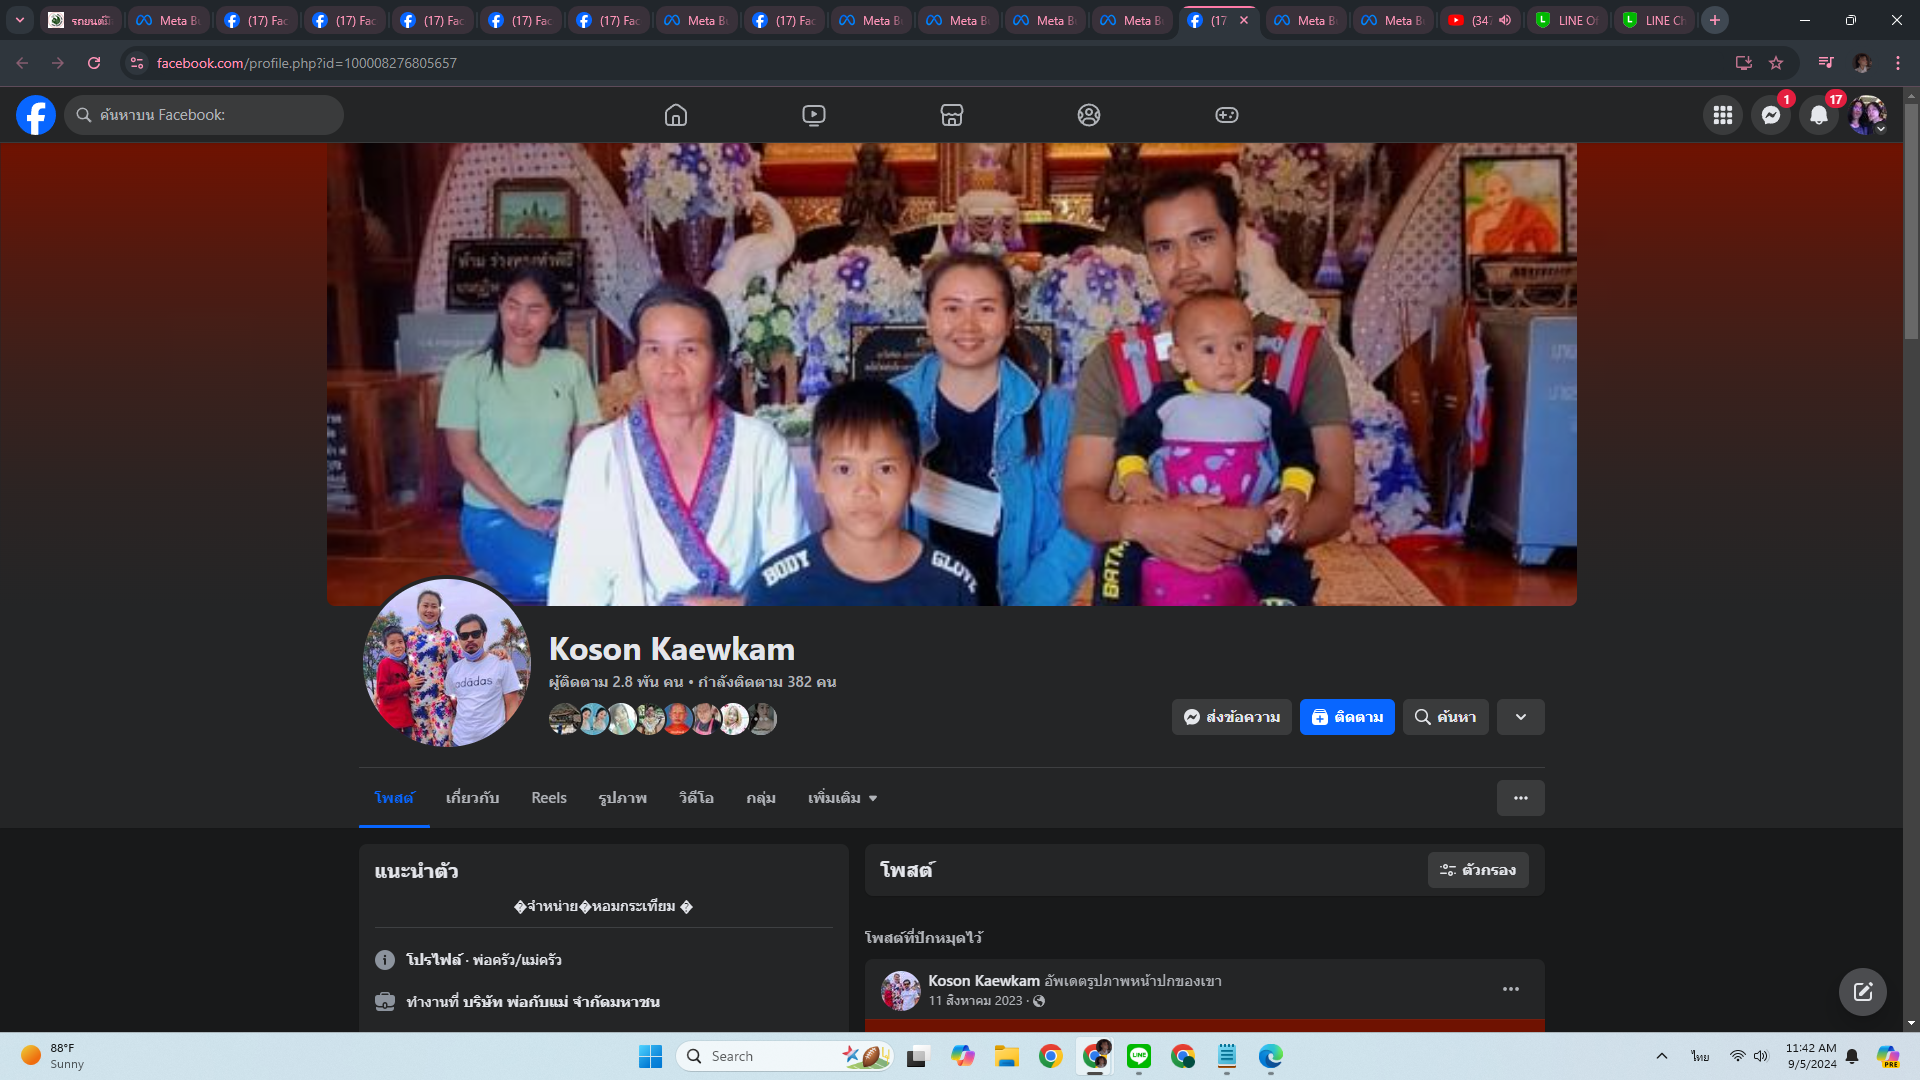Screen dimensions: 1920x1080
Task: Click the ค้นหาบน Facebook search field
Action: pyautogui.click(x=205, y=115)
